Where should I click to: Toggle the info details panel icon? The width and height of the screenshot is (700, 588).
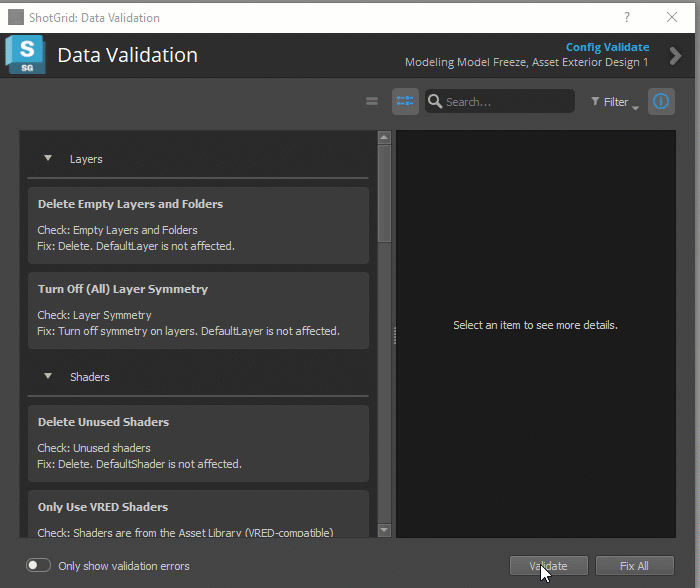(661, 101)
